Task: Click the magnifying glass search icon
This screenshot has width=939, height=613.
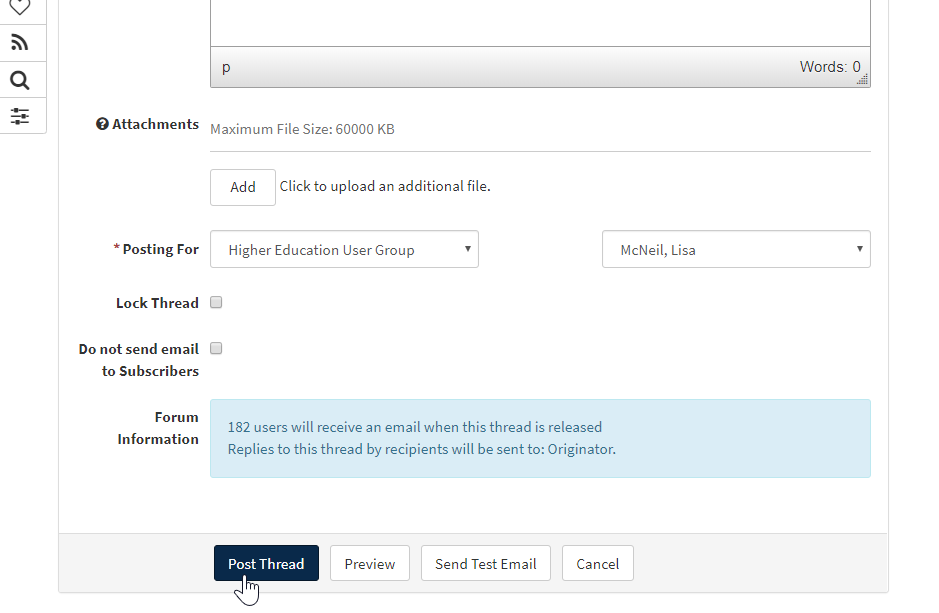Action: [x=20, y=80]
